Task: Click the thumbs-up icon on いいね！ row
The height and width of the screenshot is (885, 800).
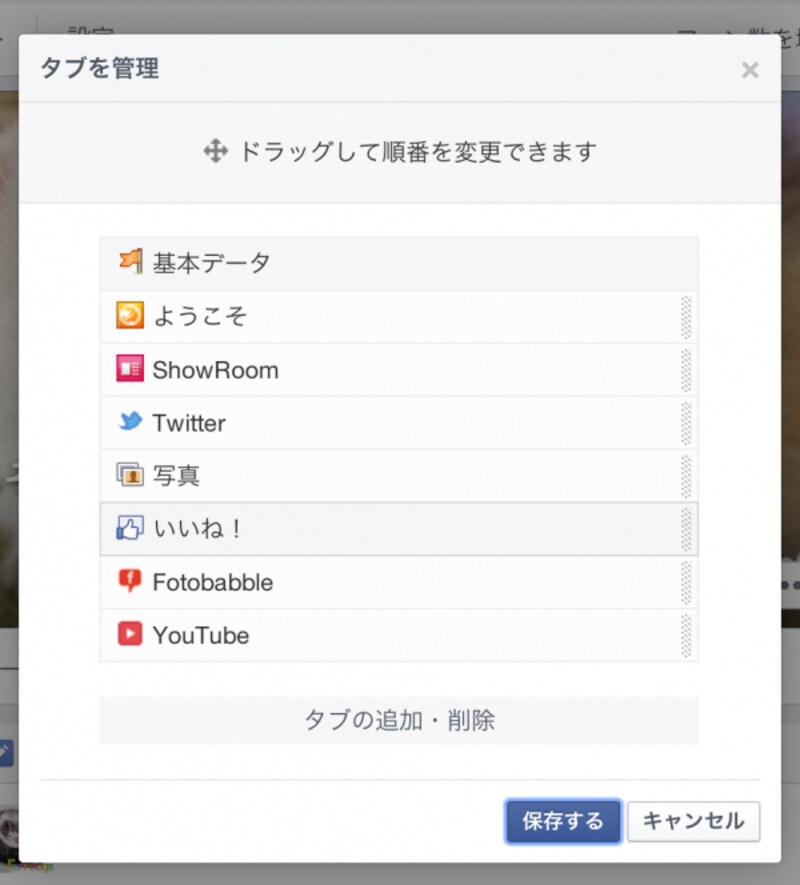Action: click(x=131, y=528)
